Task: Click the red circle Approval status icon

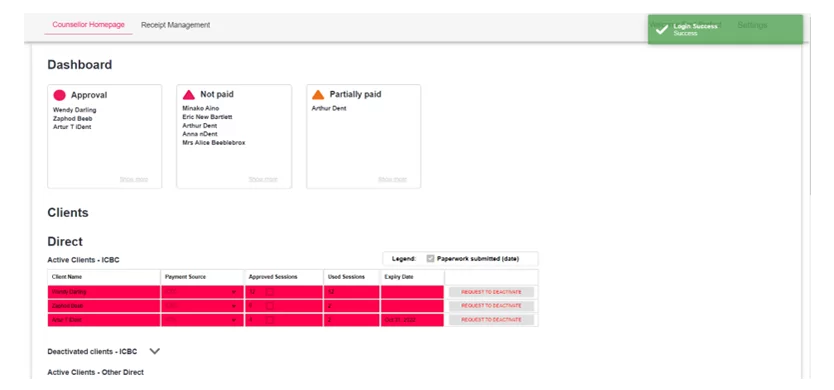Action: [x=60, y=95]
